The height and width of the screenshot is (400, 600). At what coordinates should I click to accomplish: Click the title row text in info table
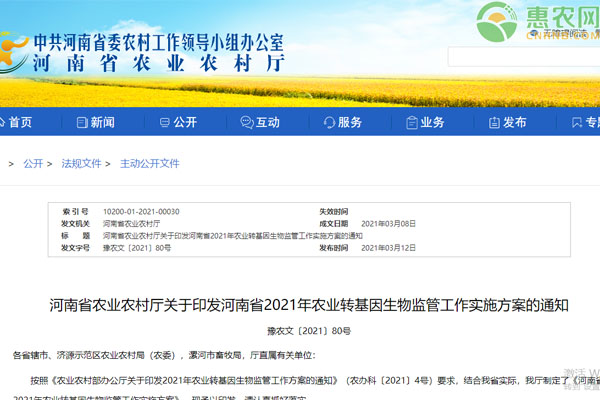233,236
